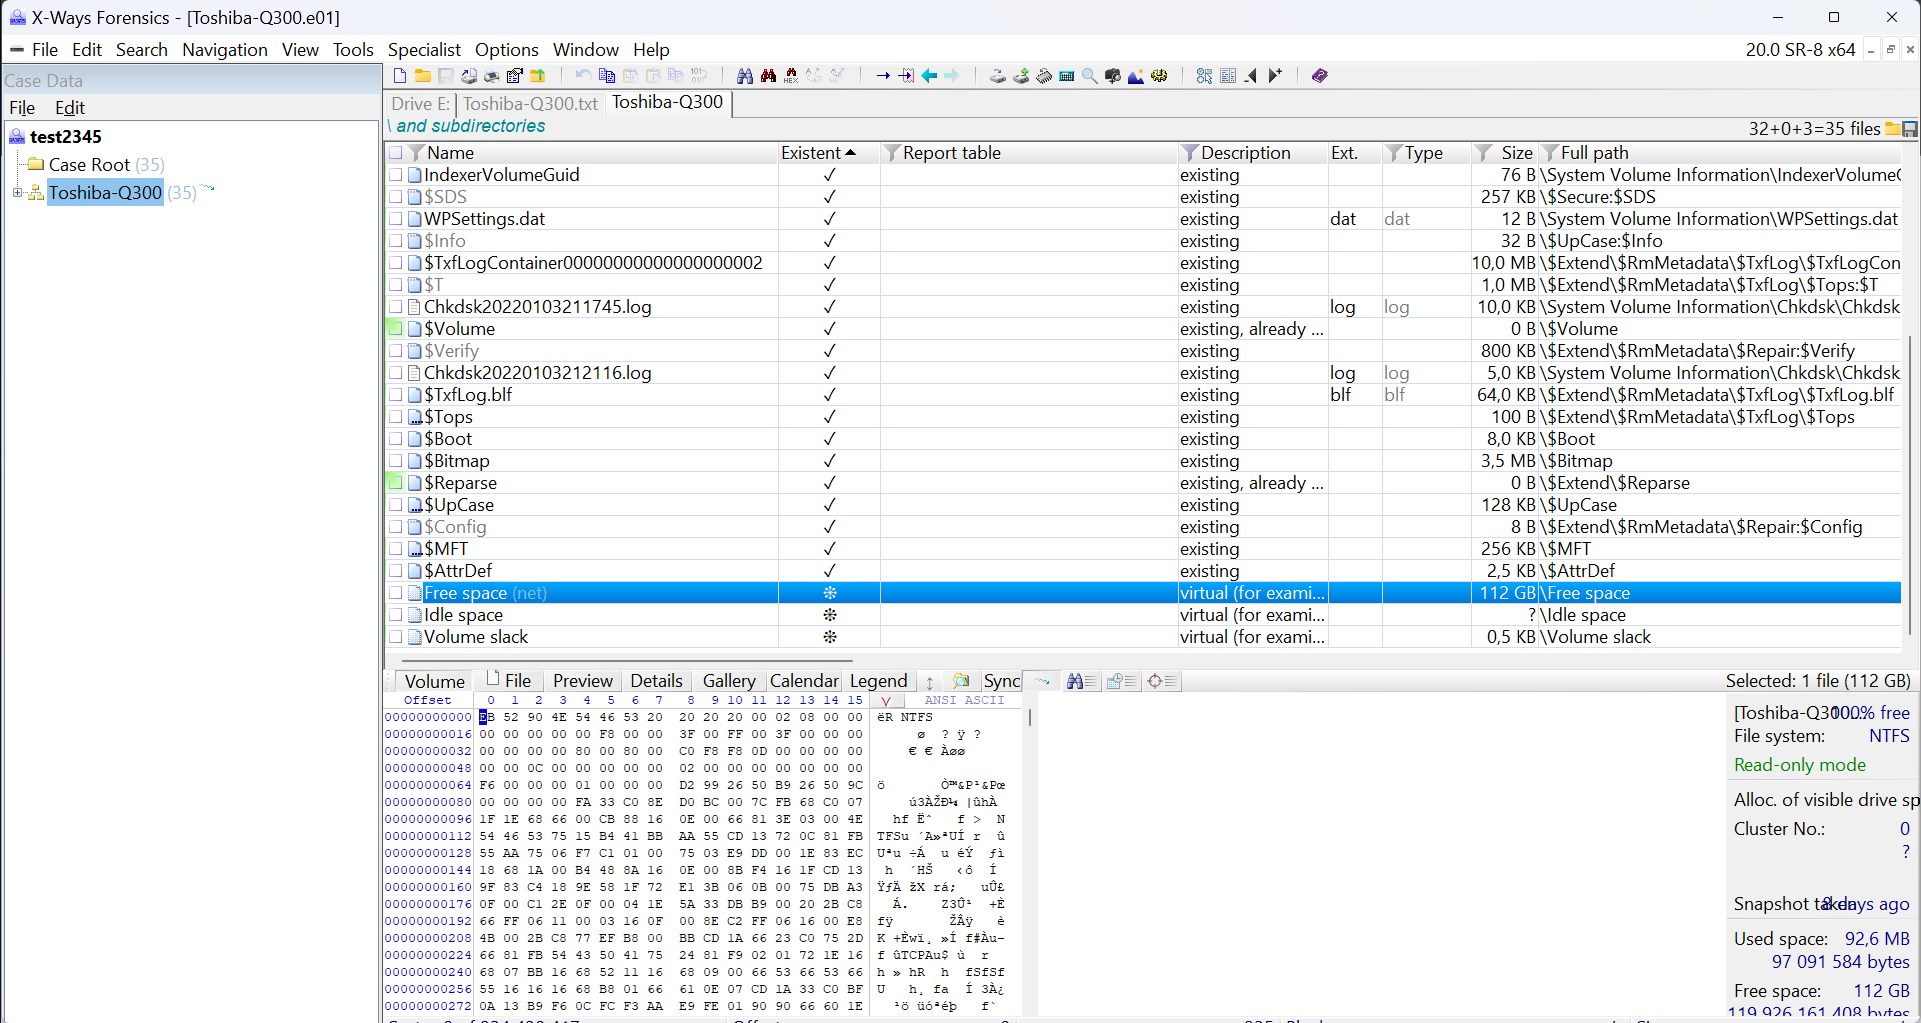
Task: Click the yellow gear toolbar icon
Action: coord(1159,76)
